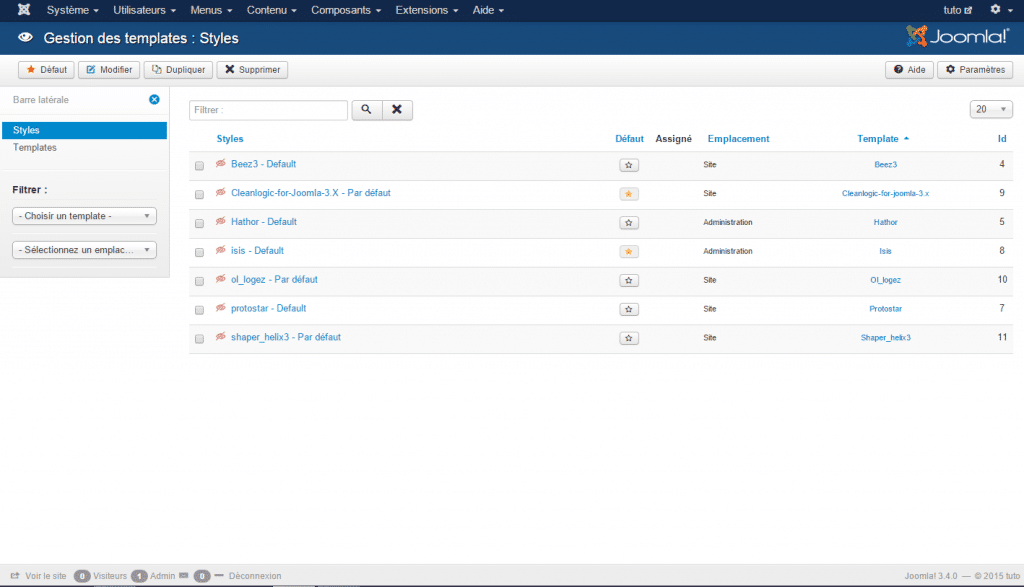The width and height of the screenshot is (1024, 587).
Task: Open the gear settings menu at top right
Action: [999, 10]
